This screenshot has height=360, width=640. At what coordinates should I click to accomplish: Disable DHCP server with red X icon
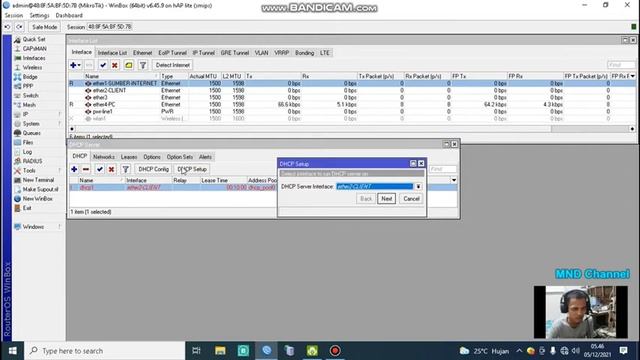[x=111, y=169]
